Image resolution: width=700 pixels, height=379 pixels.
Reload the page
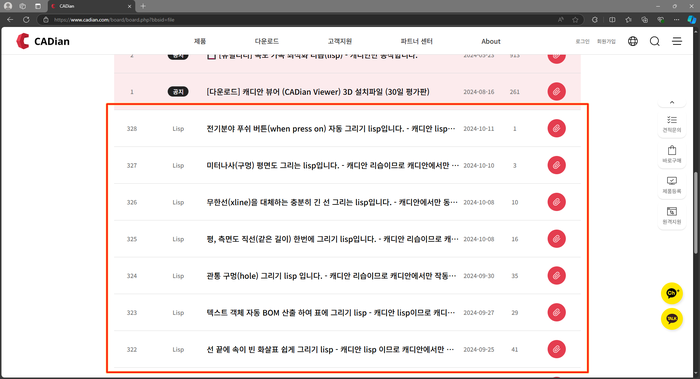point(26,20)
